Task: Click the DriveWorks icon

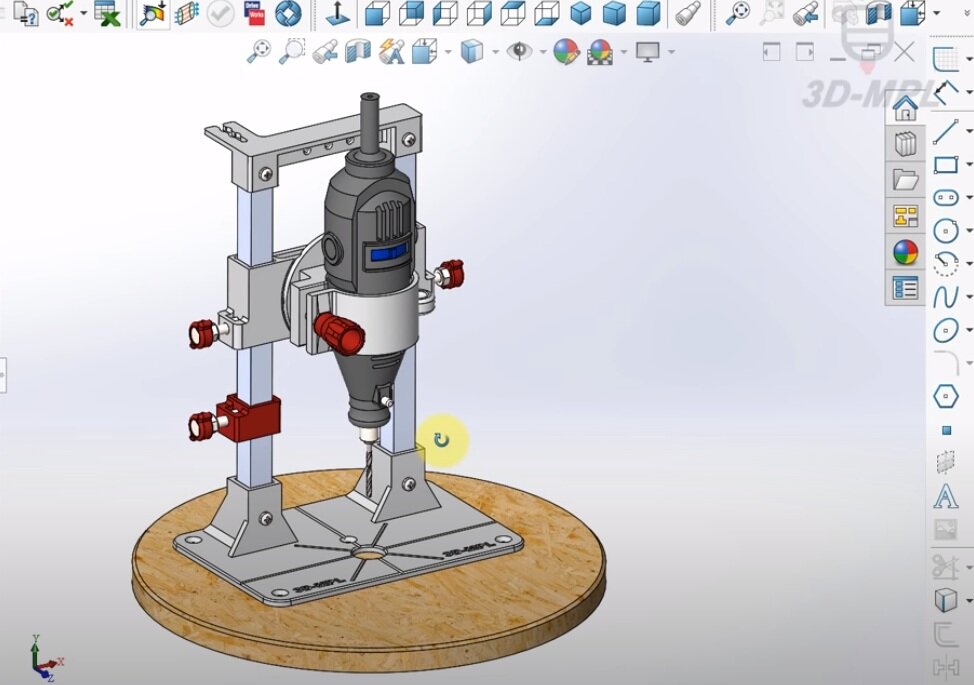Action: [x=254, y=14]
